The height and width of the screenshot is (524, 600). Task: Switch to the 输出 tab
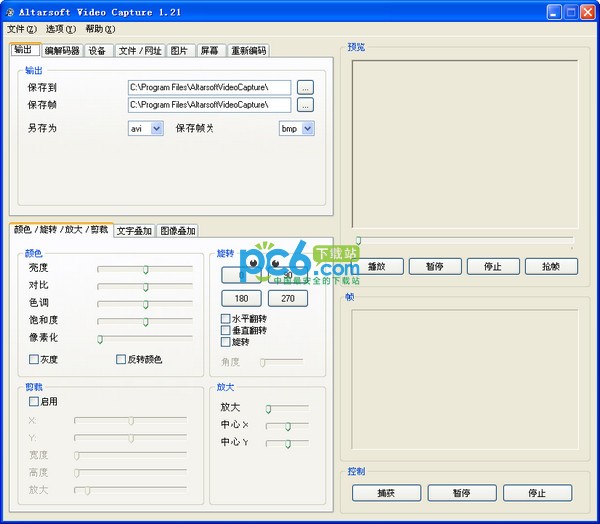[25, 50]
